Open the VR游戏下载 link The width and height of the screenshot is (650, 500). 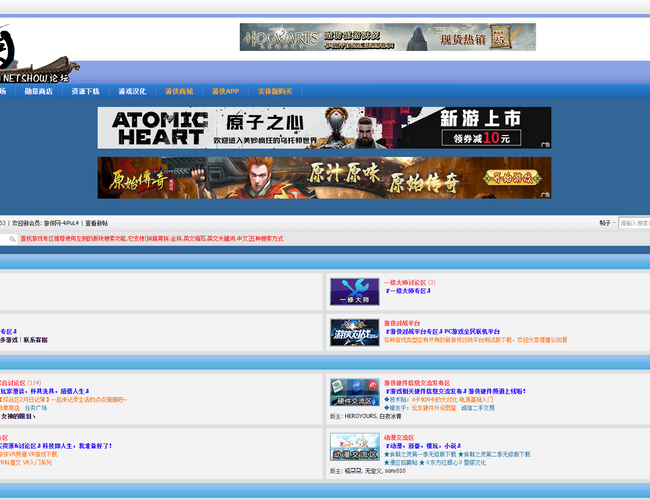coord(43,454)
